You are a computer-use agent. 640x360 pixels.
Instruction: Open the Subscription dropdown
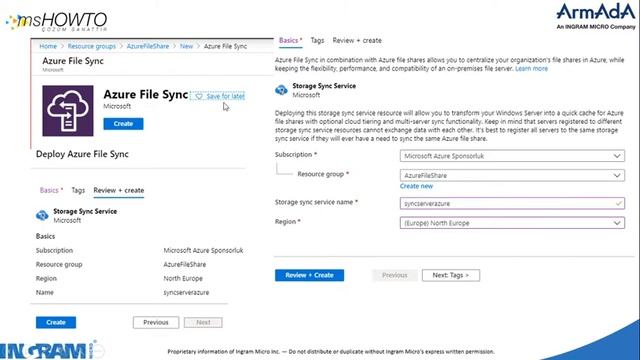[x=512, y=156]
